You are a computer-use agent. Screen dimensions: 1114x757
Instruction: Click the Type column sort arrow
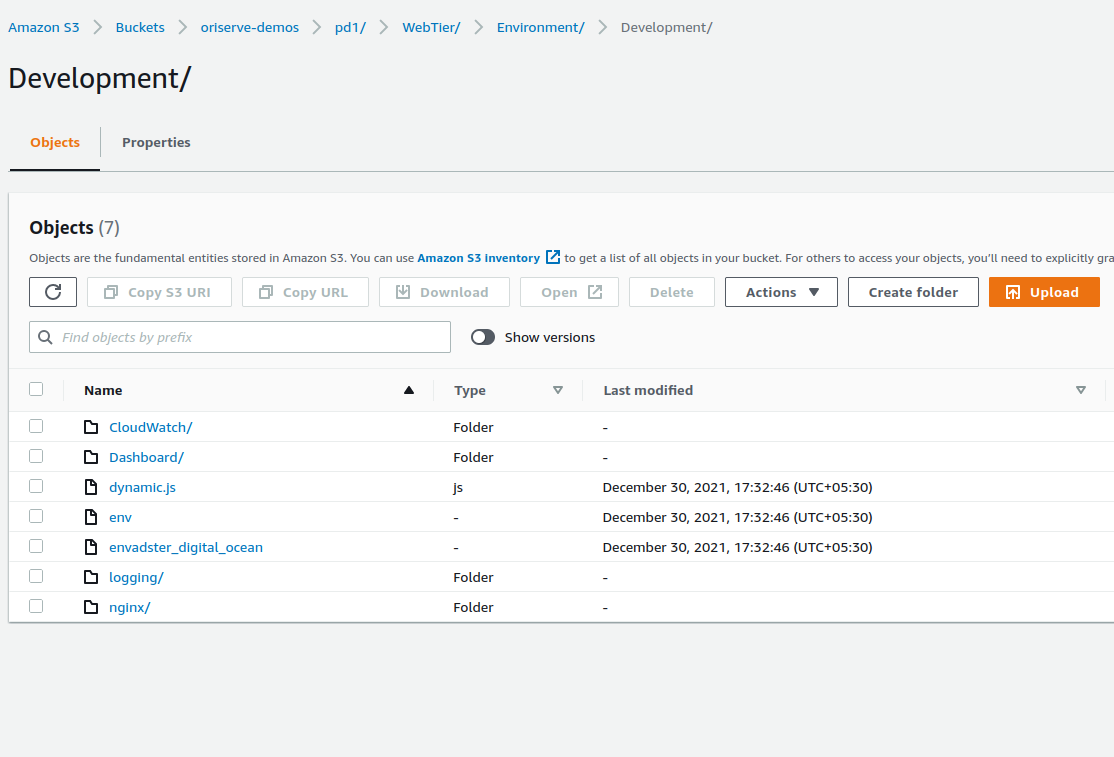click(558, 390)
